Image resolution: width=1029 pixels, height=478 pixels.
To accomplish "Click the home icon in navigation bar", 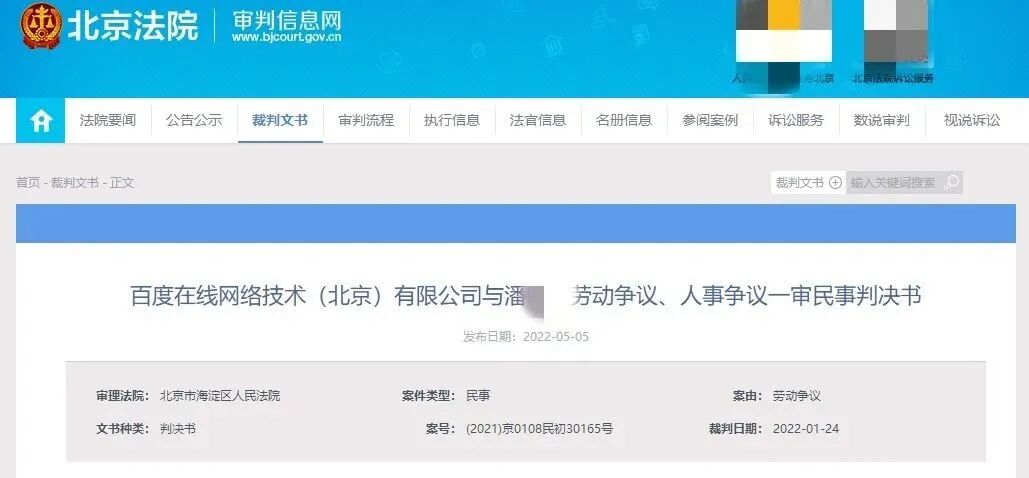I will click(41, 121).
